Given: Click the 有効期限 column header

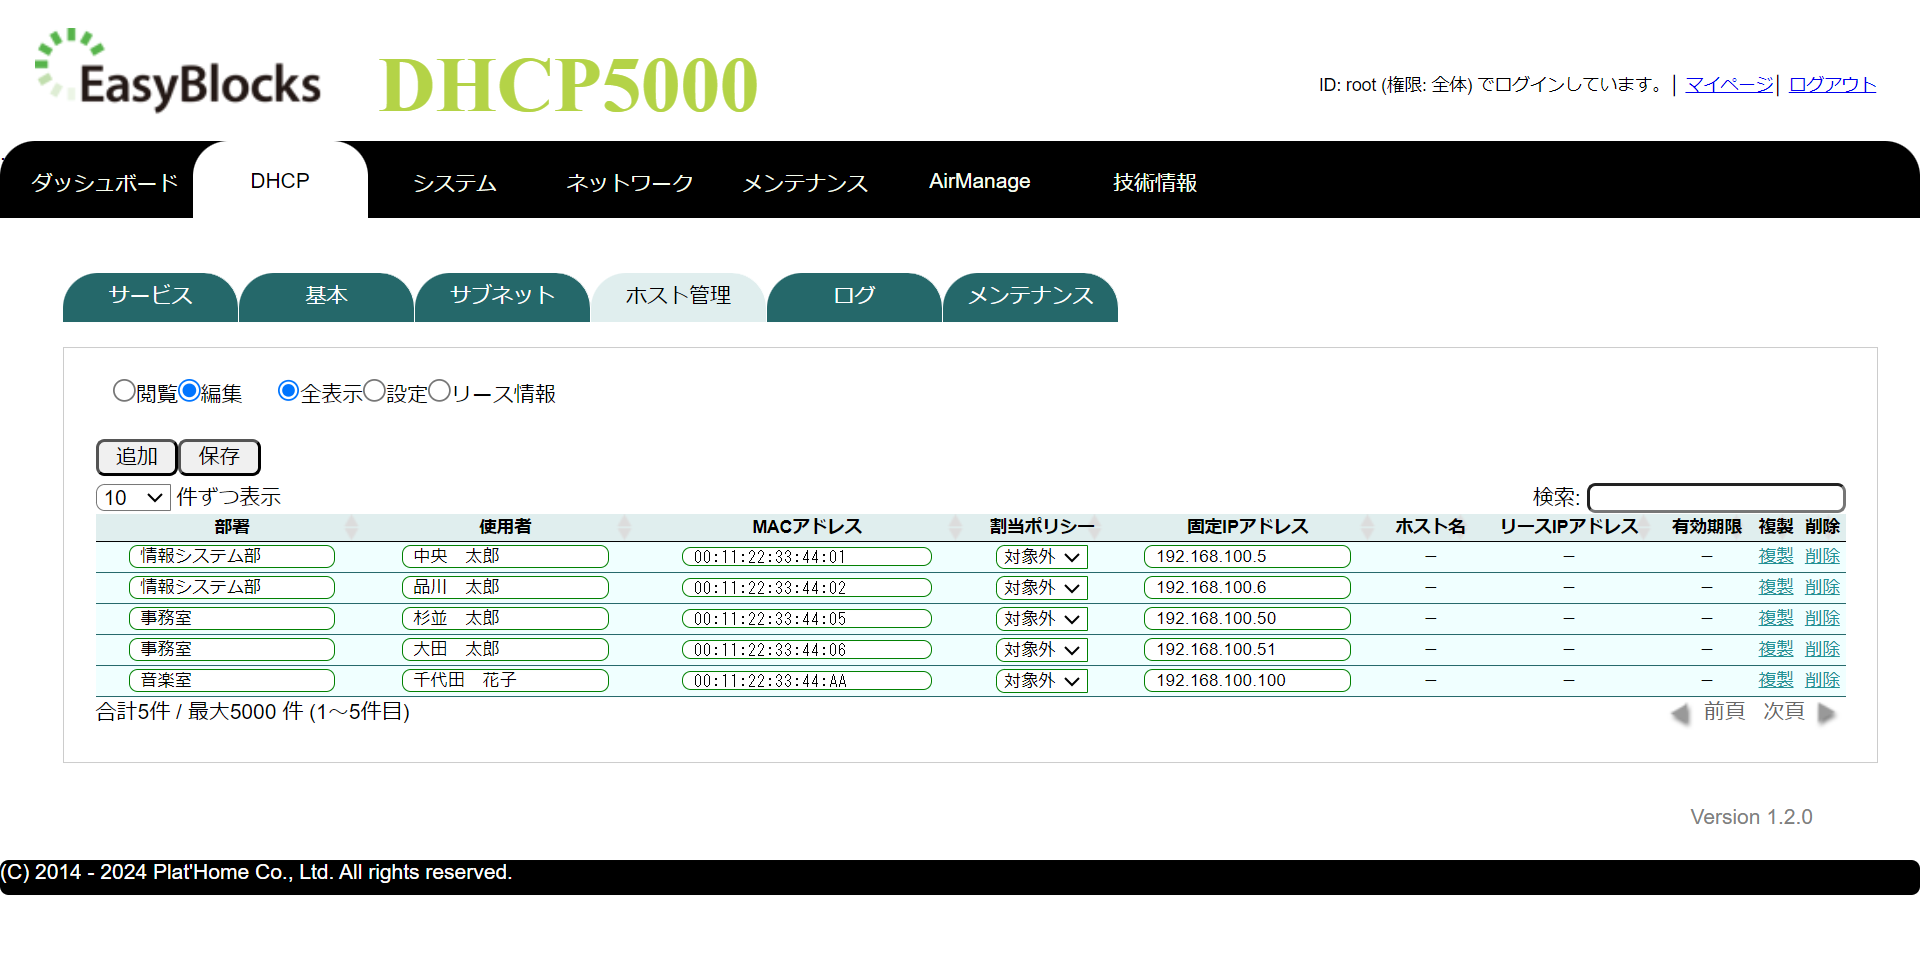Looking at the screenshot, I should [x=1706, y=526].
